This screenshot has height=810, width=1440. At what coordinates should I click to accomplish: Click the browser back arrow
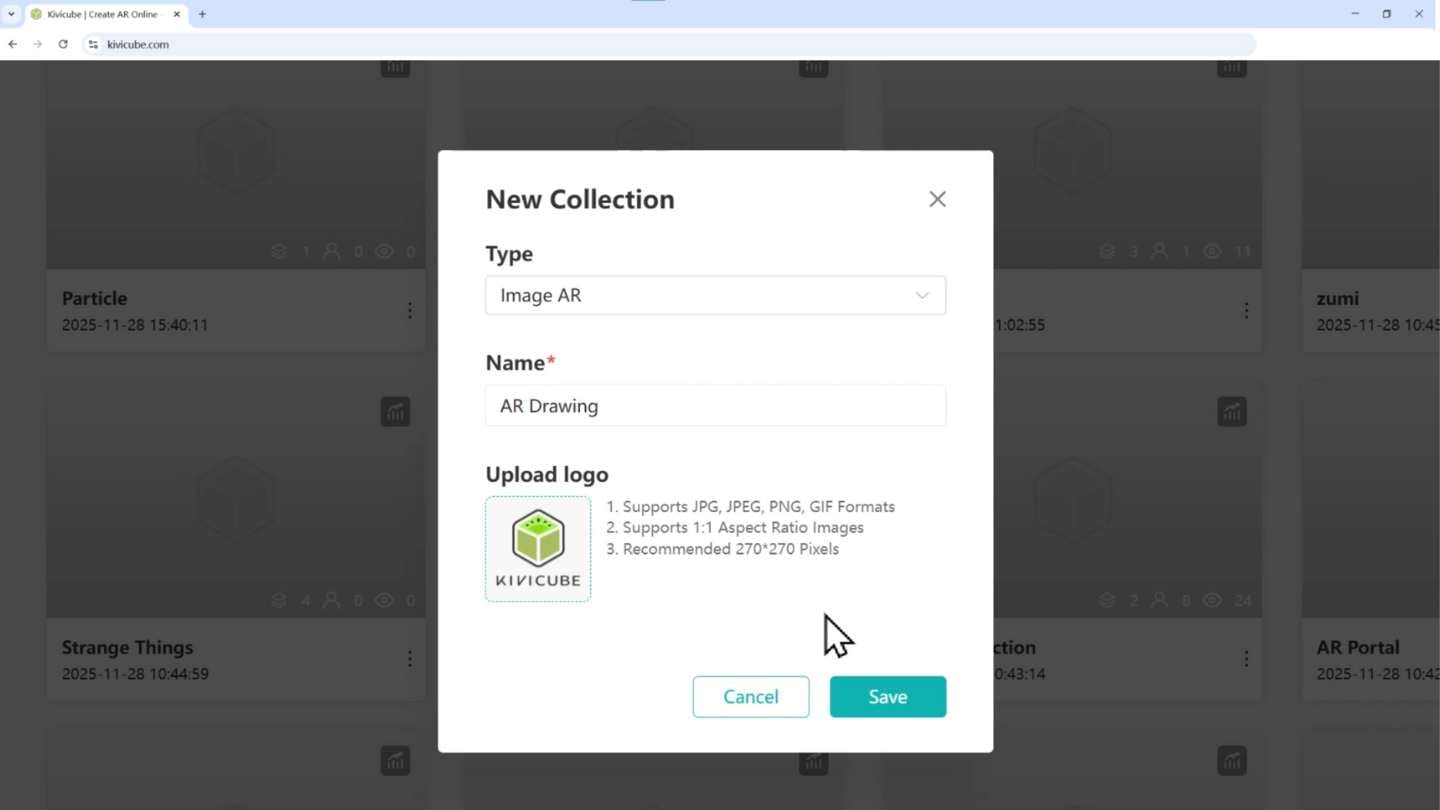13,44
